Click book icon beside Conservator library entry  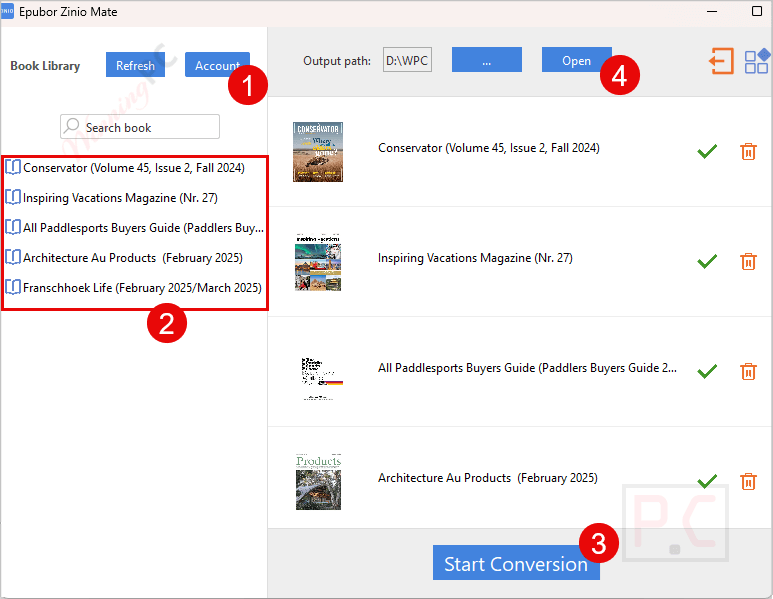[x=13, y=168]
